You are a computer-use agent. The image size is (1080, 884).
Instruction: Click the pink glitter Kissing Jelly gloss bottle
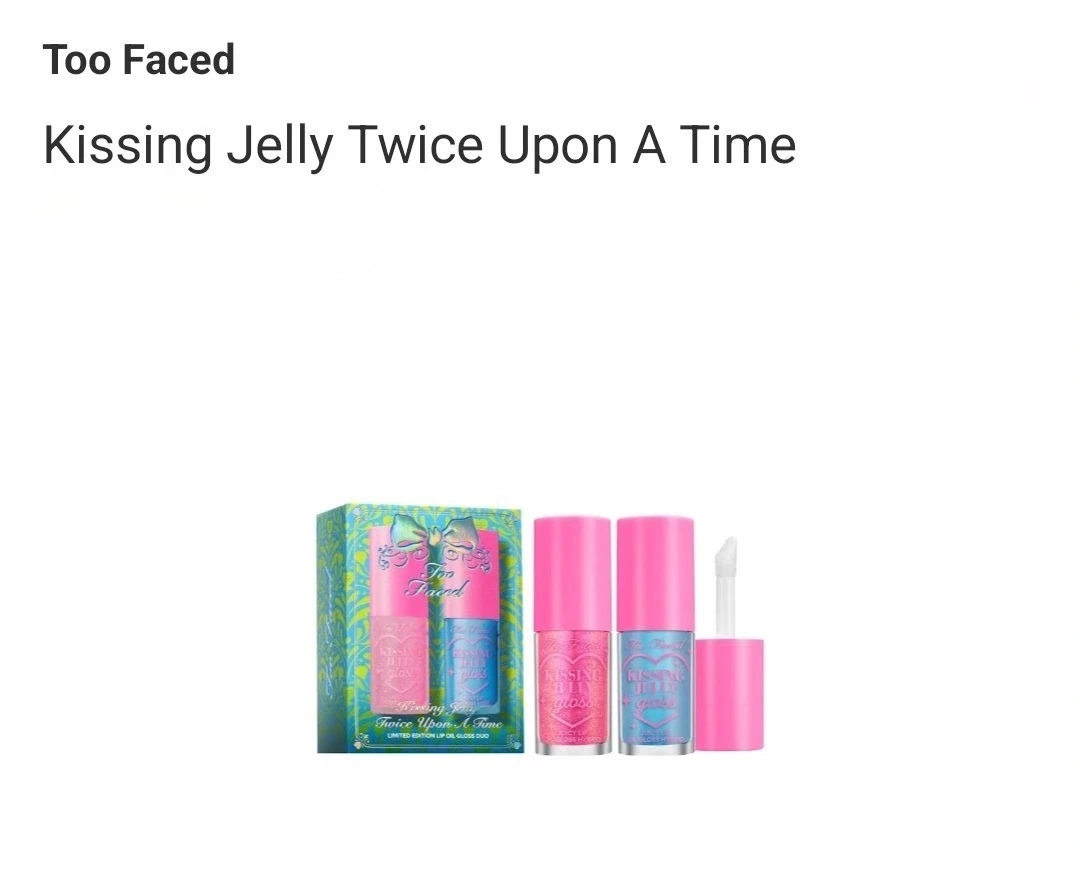click(x=572, y=635)
